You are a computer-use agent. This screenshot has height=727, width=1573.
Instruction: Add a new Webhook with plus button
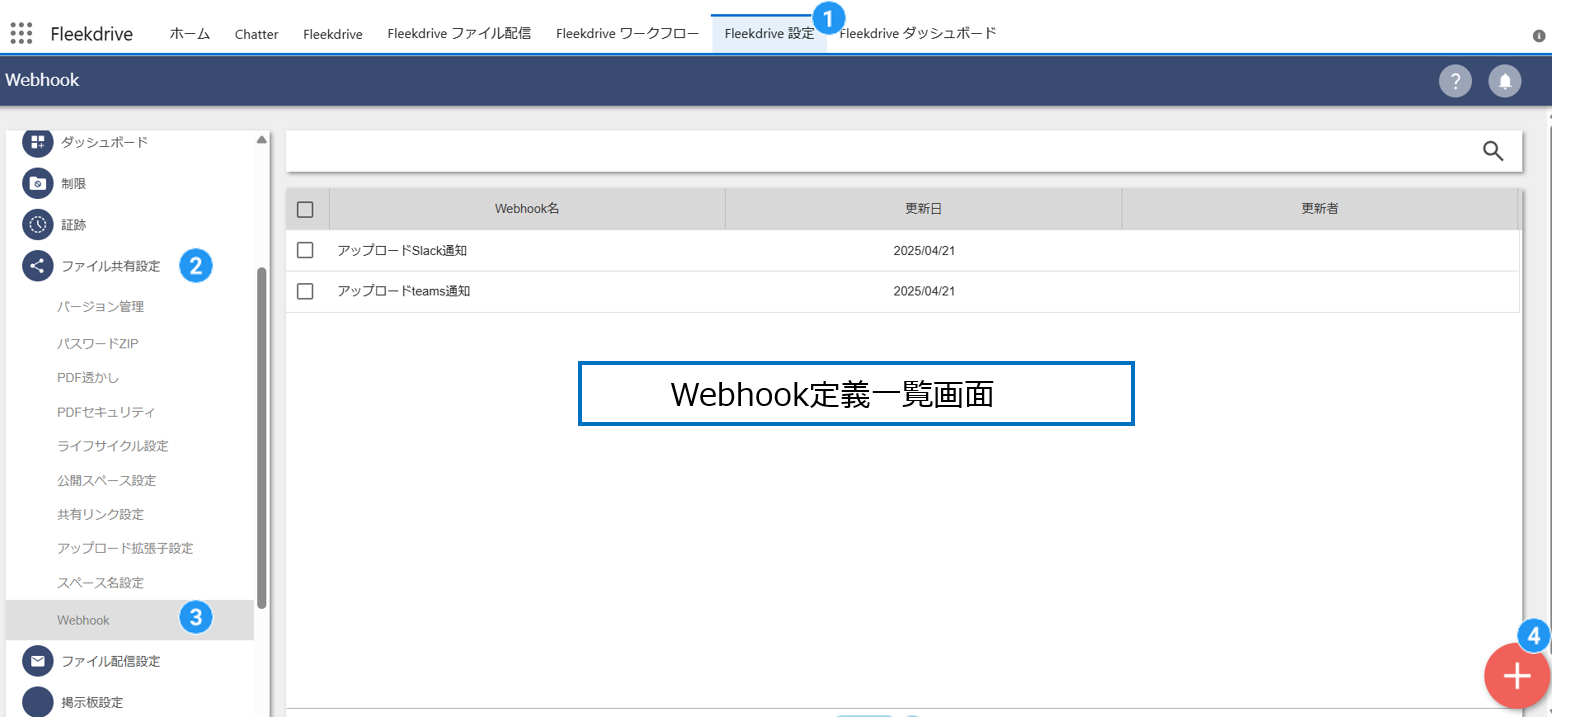[1516, 676]
